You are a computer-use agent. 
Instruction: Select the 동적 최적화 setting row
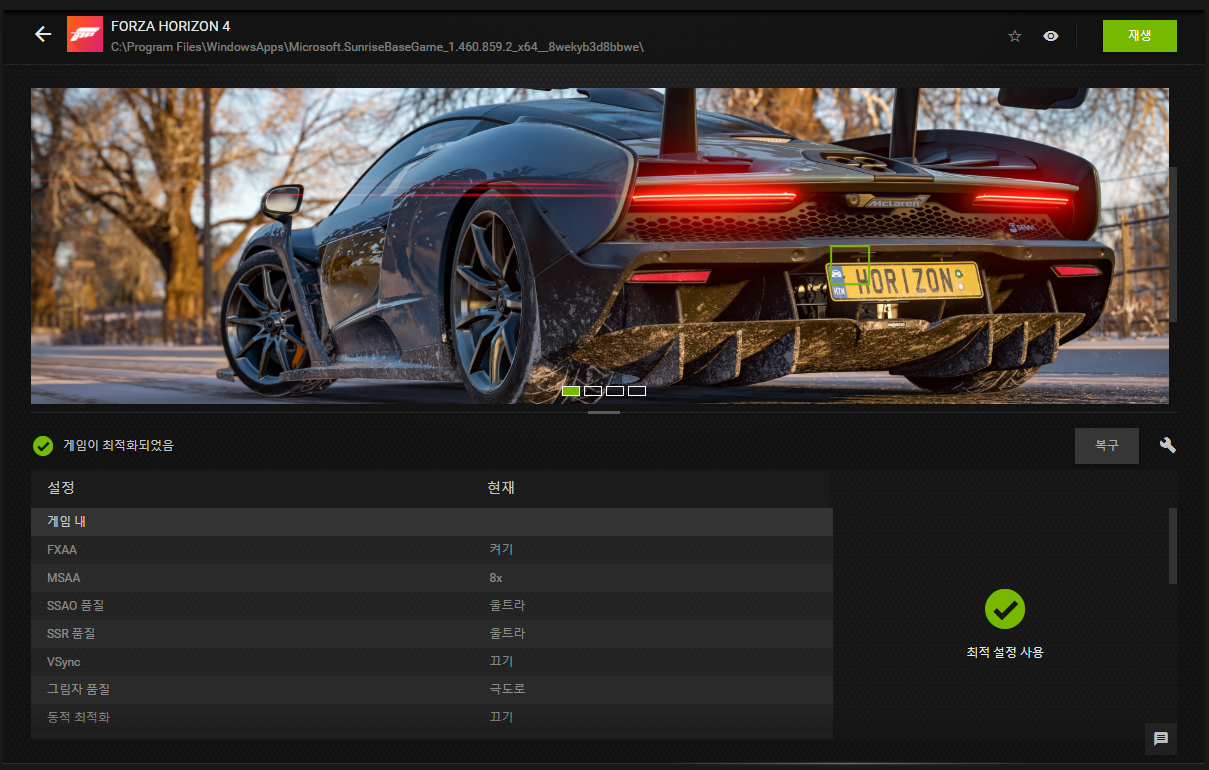coord(432,718)
